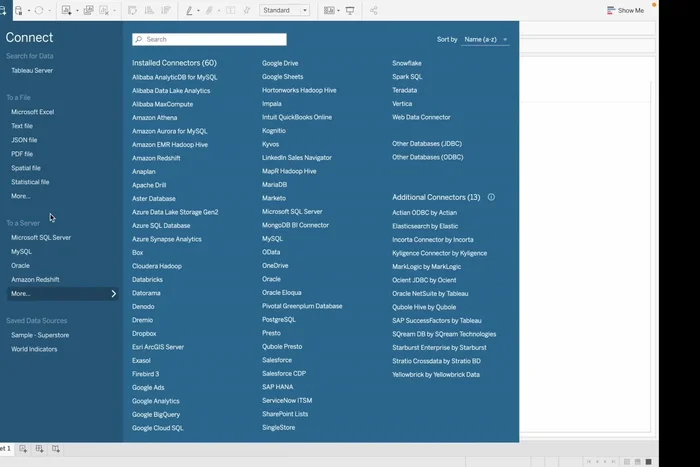Select the SharePoint Lists connector
The width and height of the screenshot is (700, 467).
pos(285,414)
